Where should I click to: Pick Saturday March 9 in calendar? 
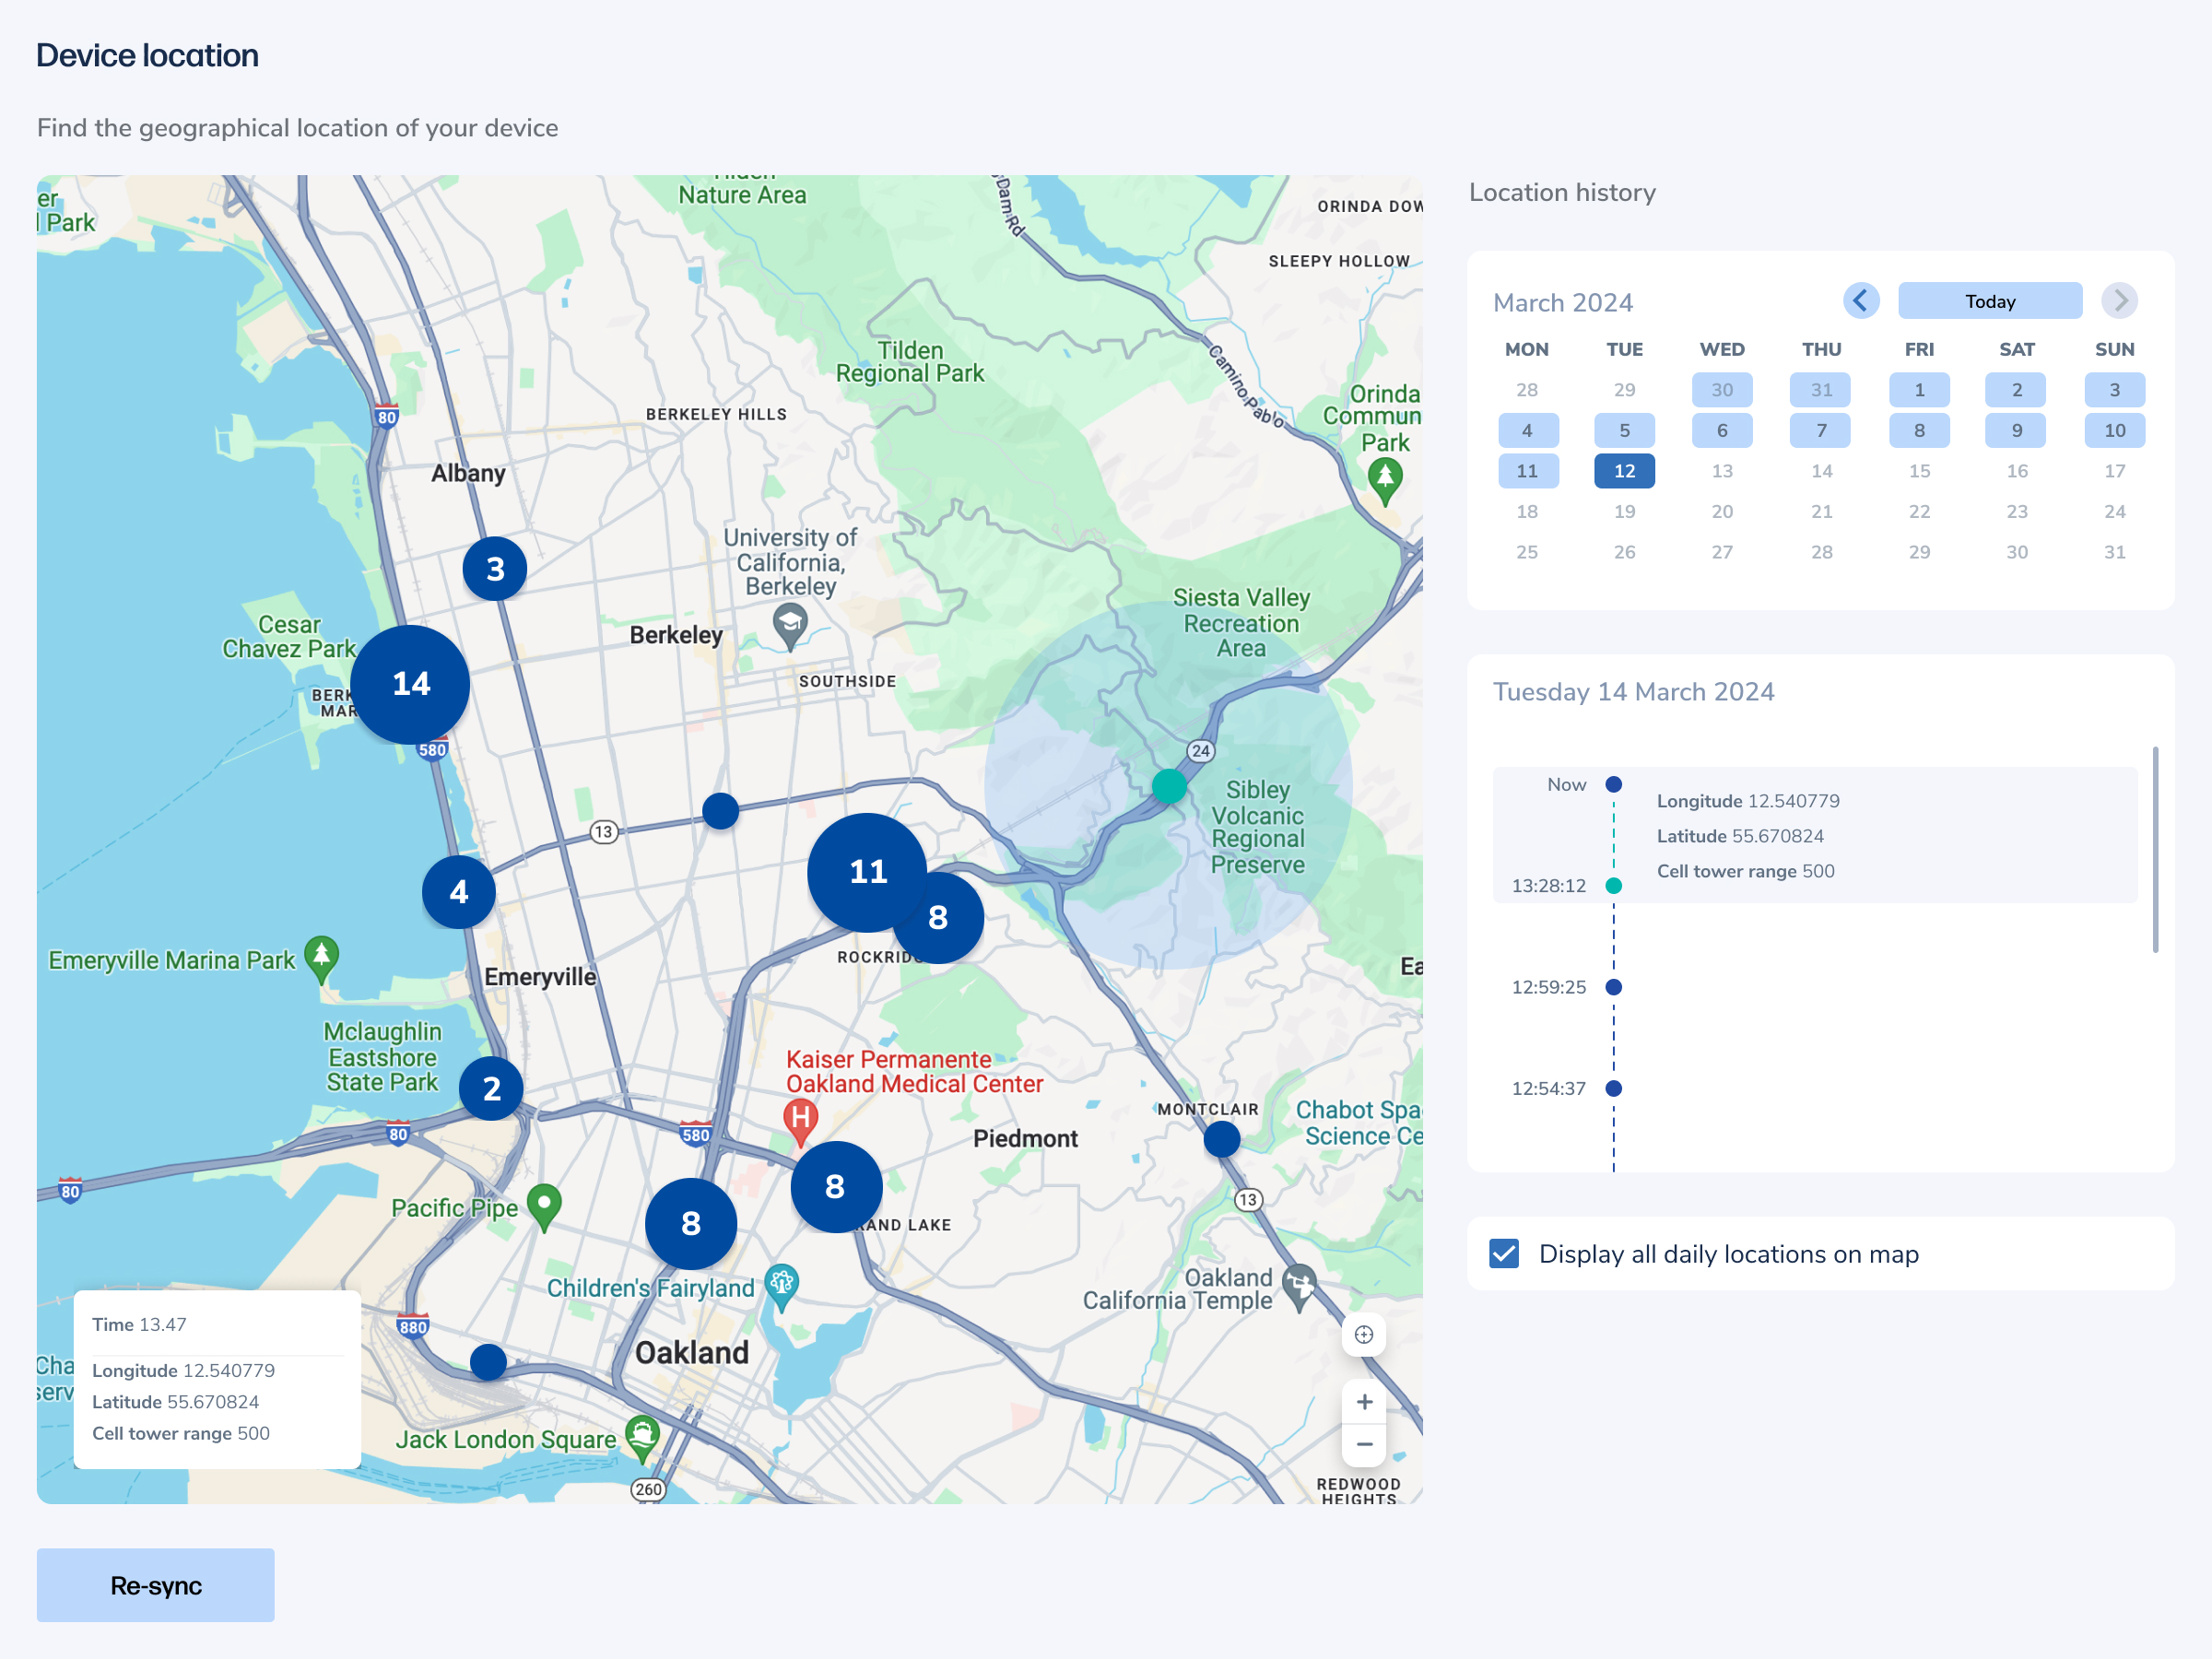tap(2016, 430)
